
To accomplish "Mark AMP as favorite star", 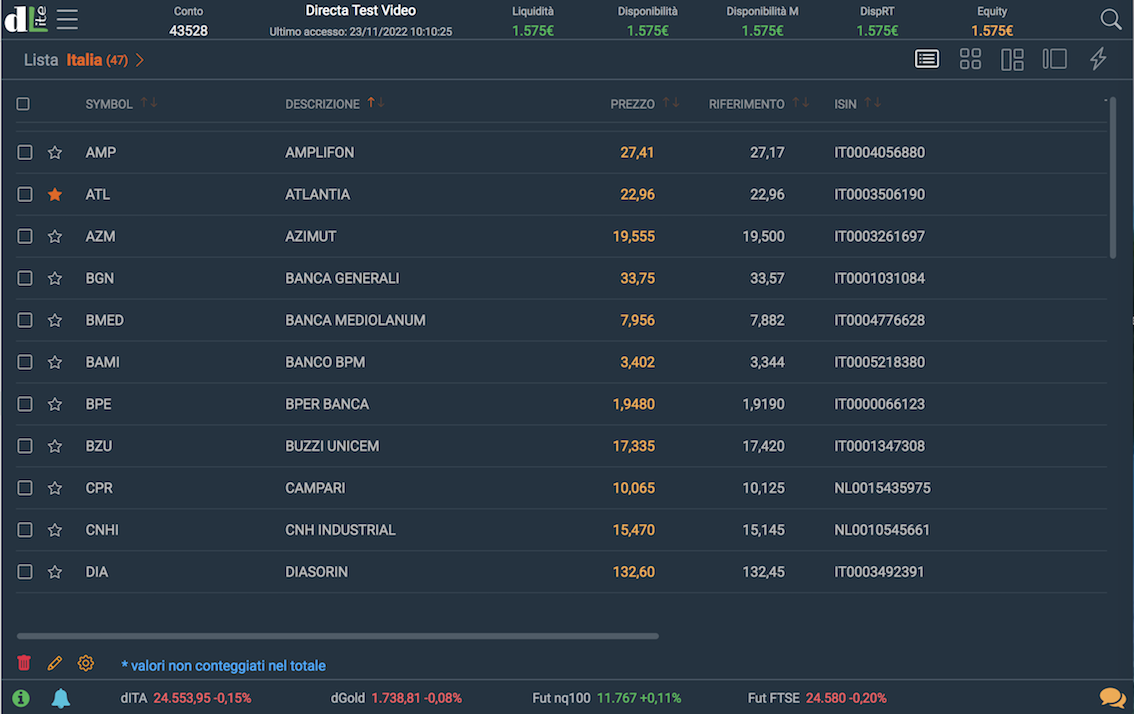I will coord(55,153).
